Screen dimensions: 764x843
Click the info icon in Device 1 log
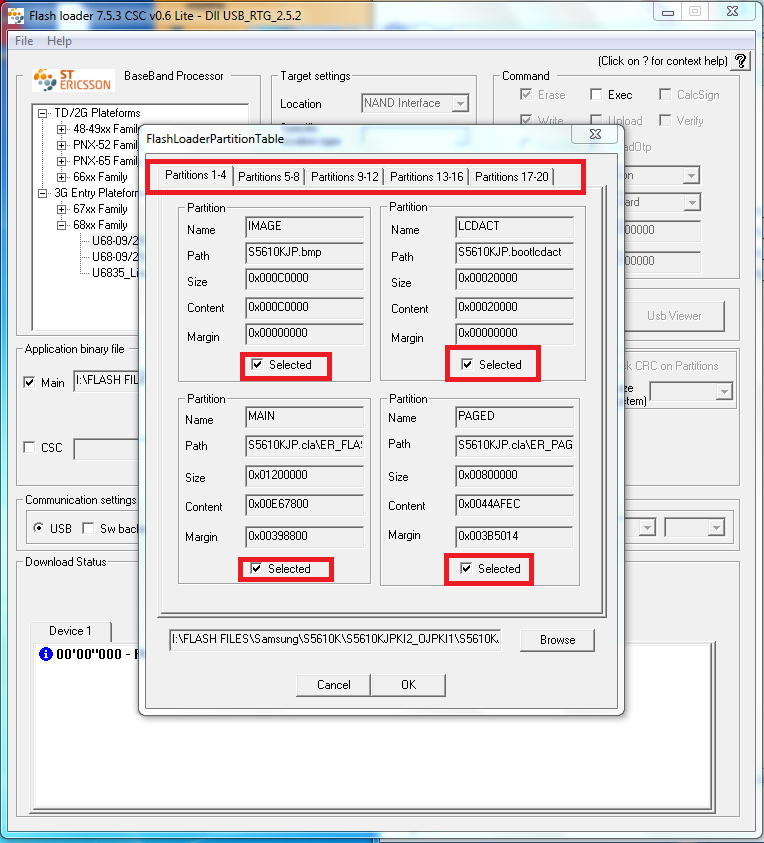46,654
